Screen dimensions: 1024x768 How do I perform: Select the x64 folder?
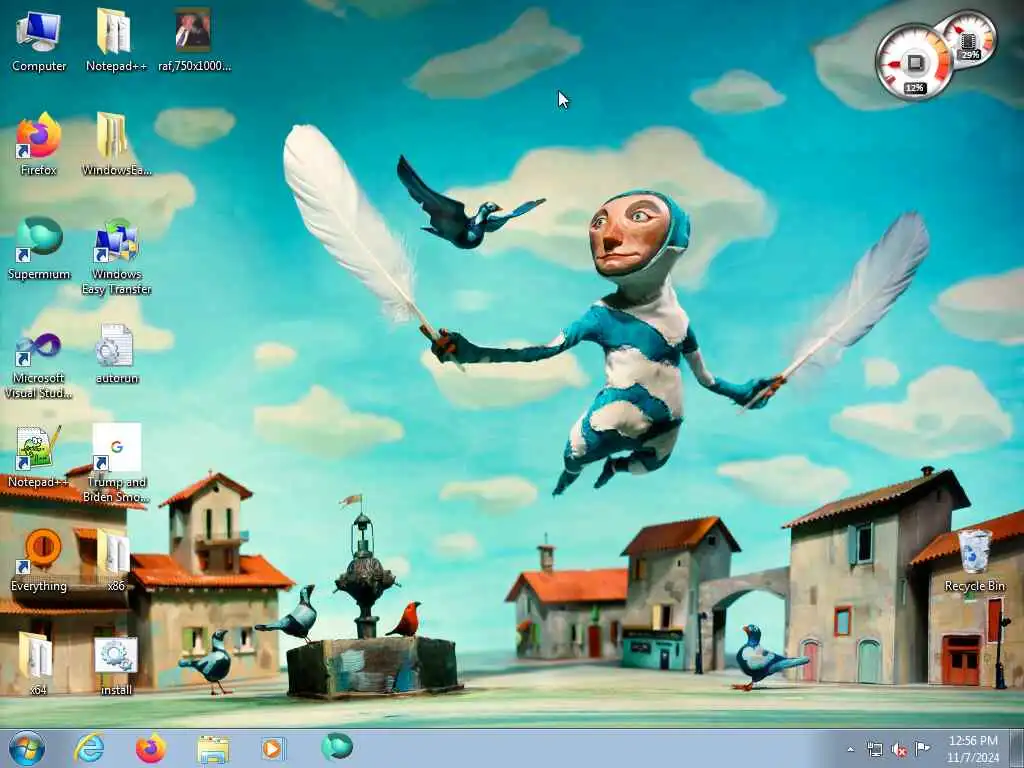pos(37,663)
